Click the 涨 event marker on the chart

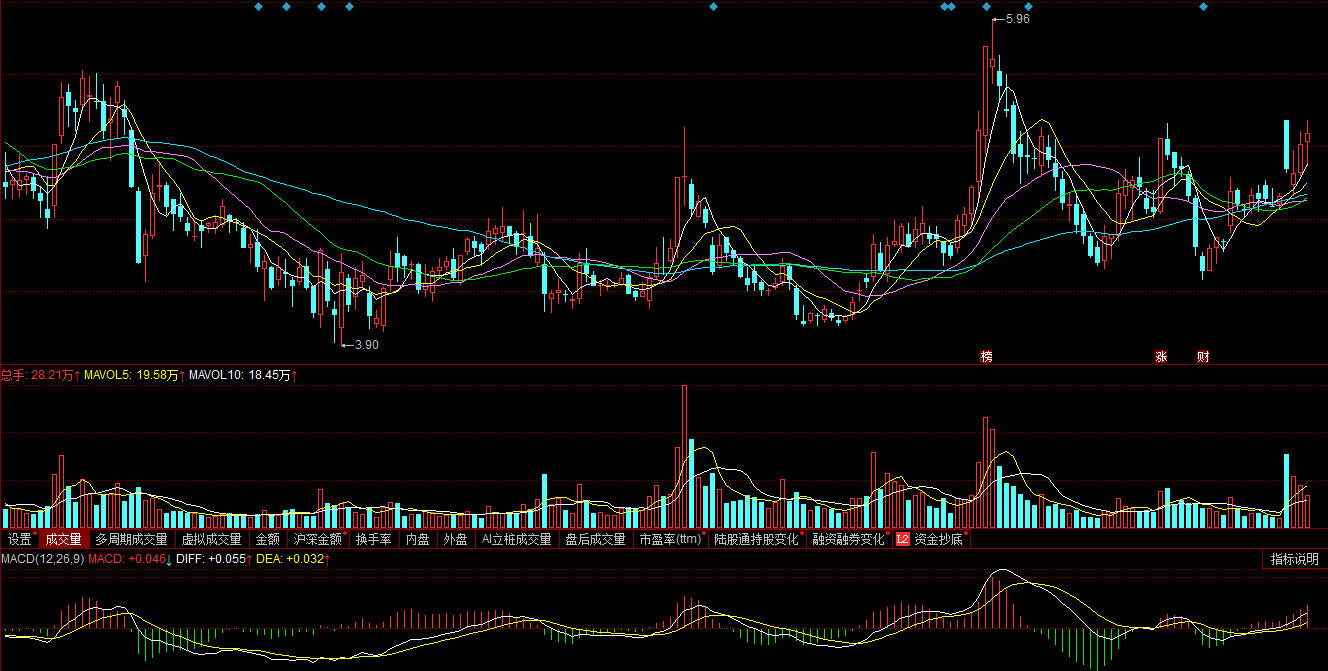click(x=1162, y=357)
